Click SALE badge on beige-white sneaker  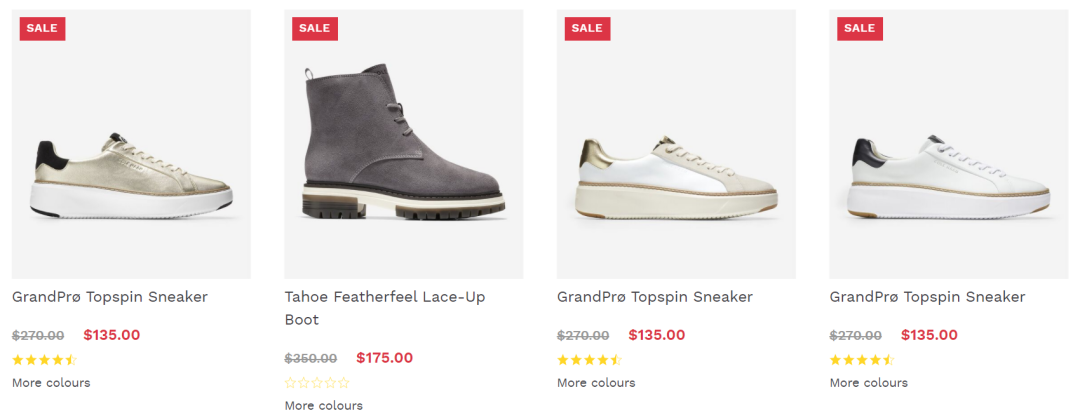tap(588, 28)
